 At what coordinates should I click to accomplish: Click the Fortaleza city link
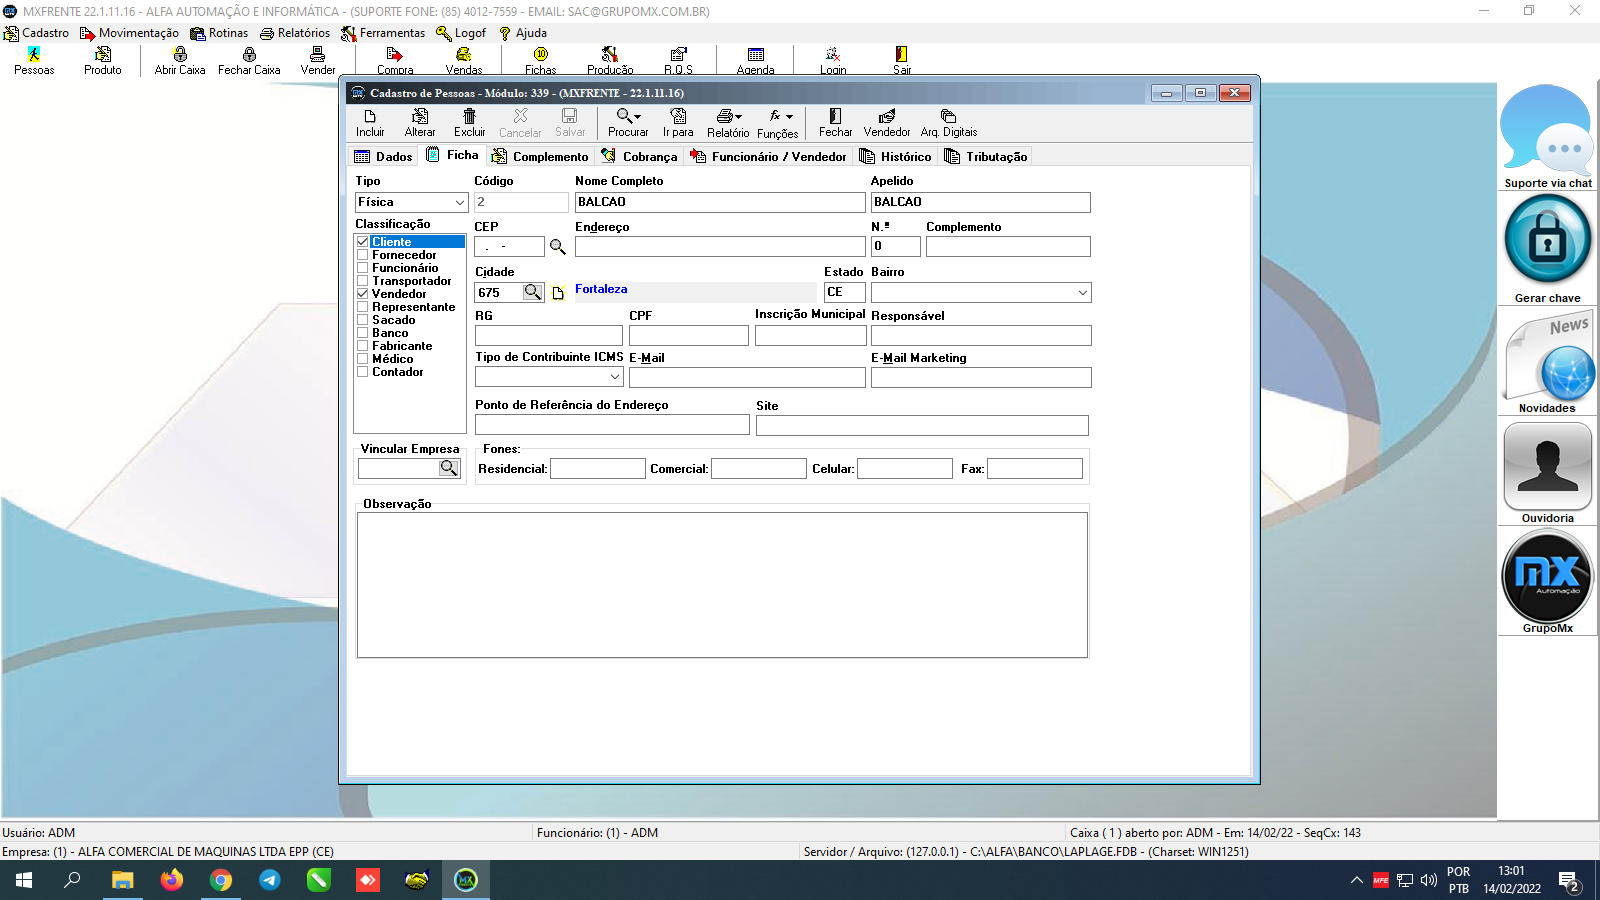click(x=601, y=289)
